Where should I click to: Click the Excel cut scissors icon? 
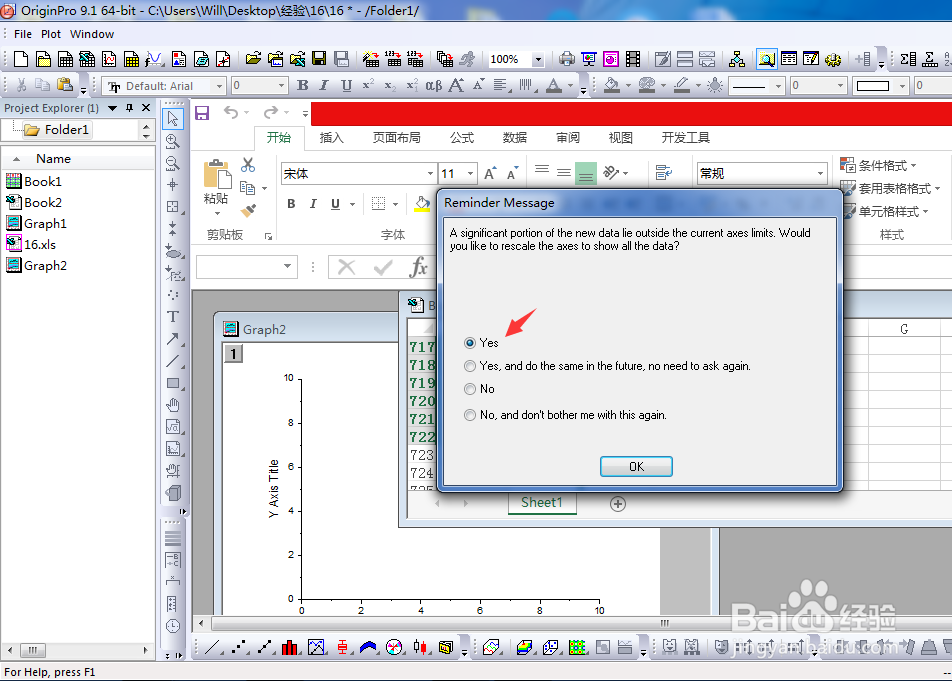[x=248, y=165]
